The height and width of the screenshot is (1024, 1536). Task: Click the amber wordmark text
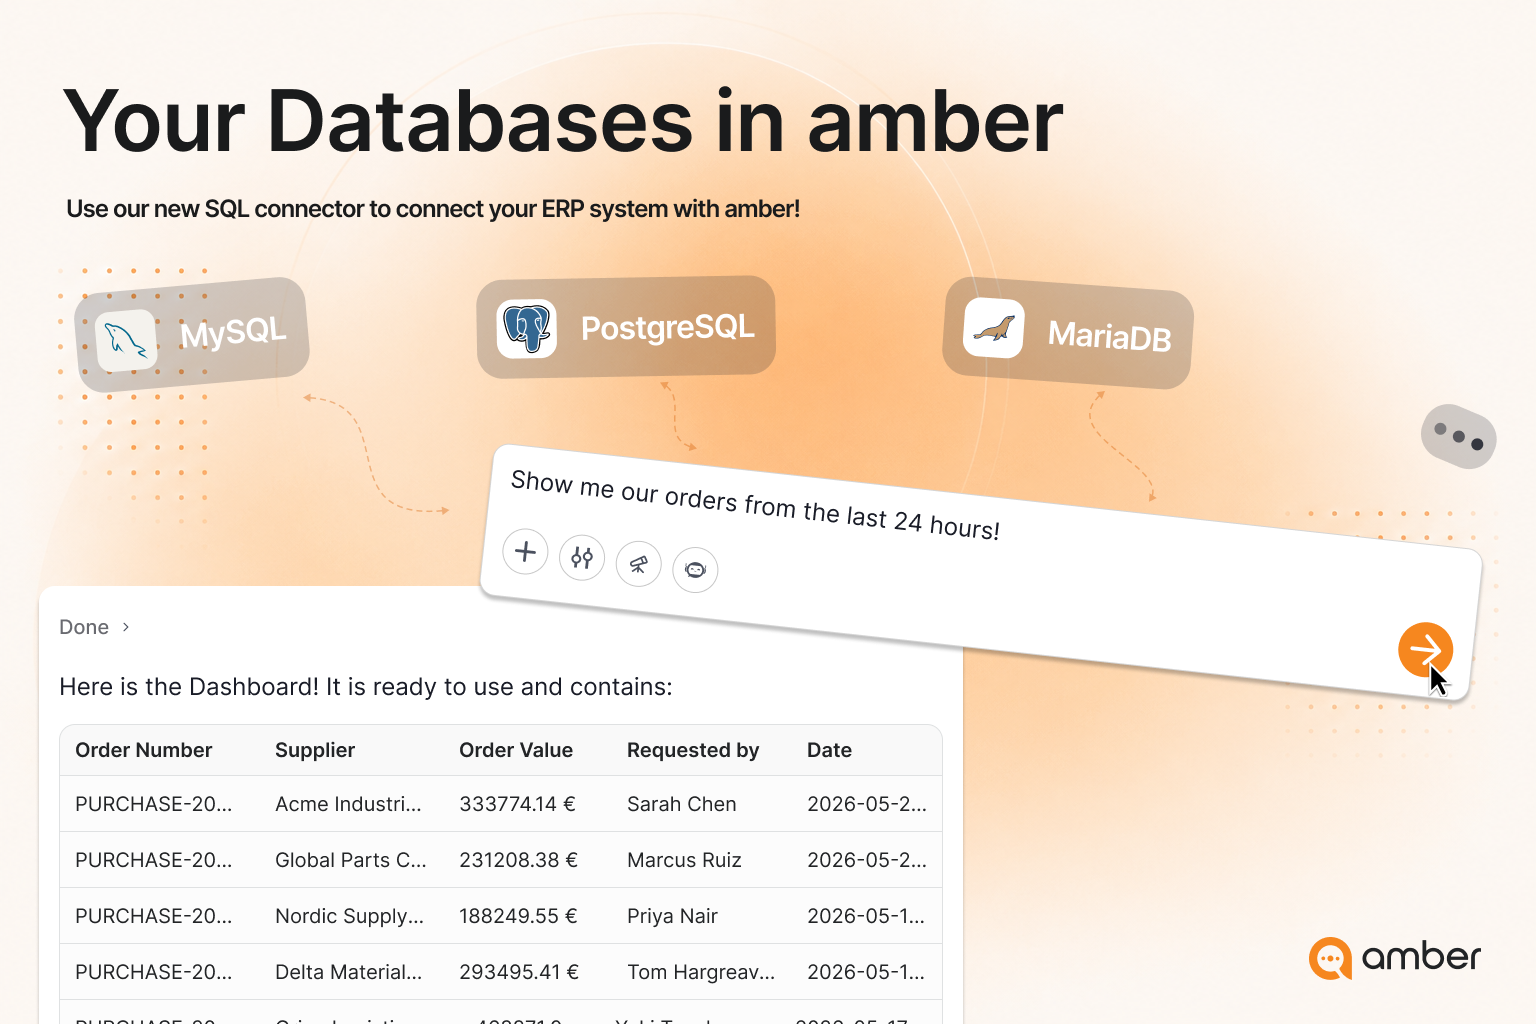tap(1421, 957)
